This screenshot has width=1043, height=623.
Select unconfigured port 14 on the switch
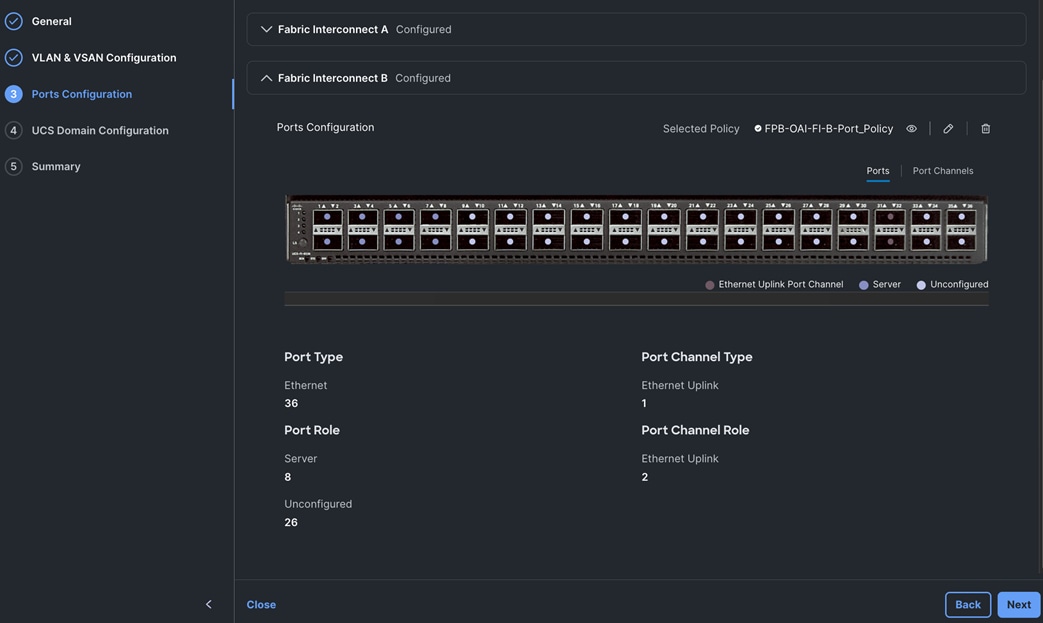click(x=548, y=241)
